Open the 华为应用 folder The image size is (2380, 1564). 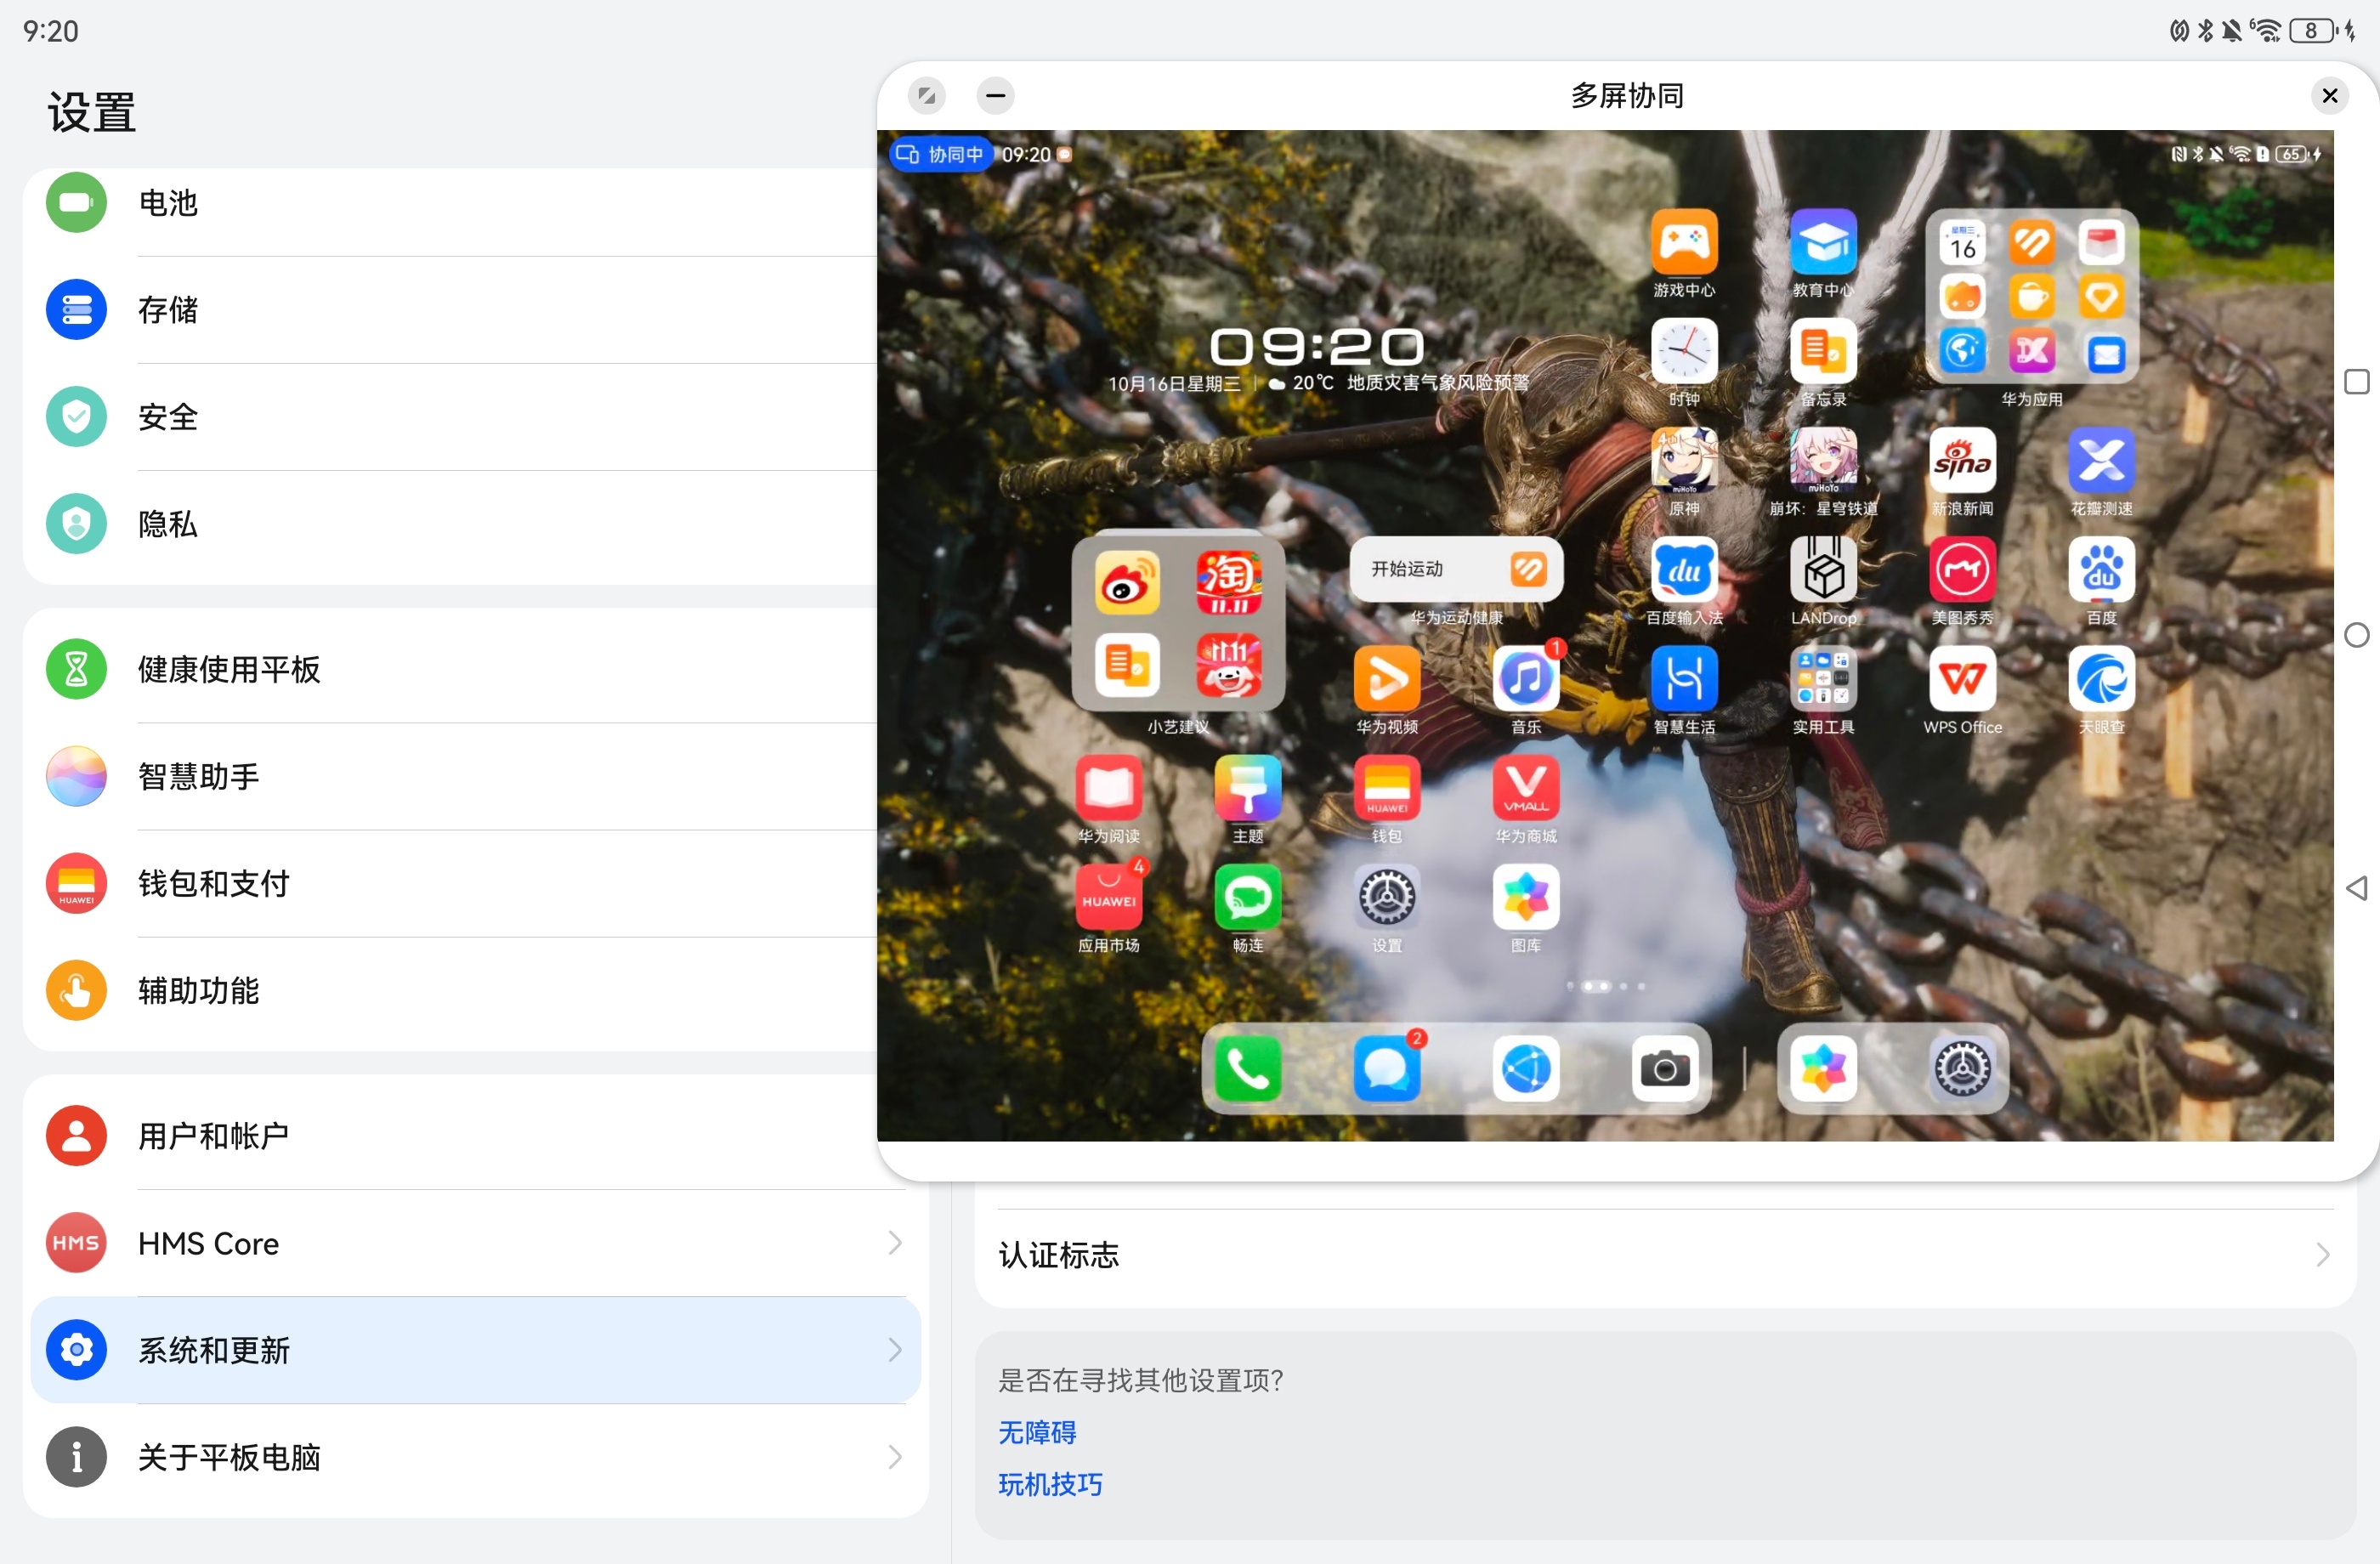(2032, 297)
